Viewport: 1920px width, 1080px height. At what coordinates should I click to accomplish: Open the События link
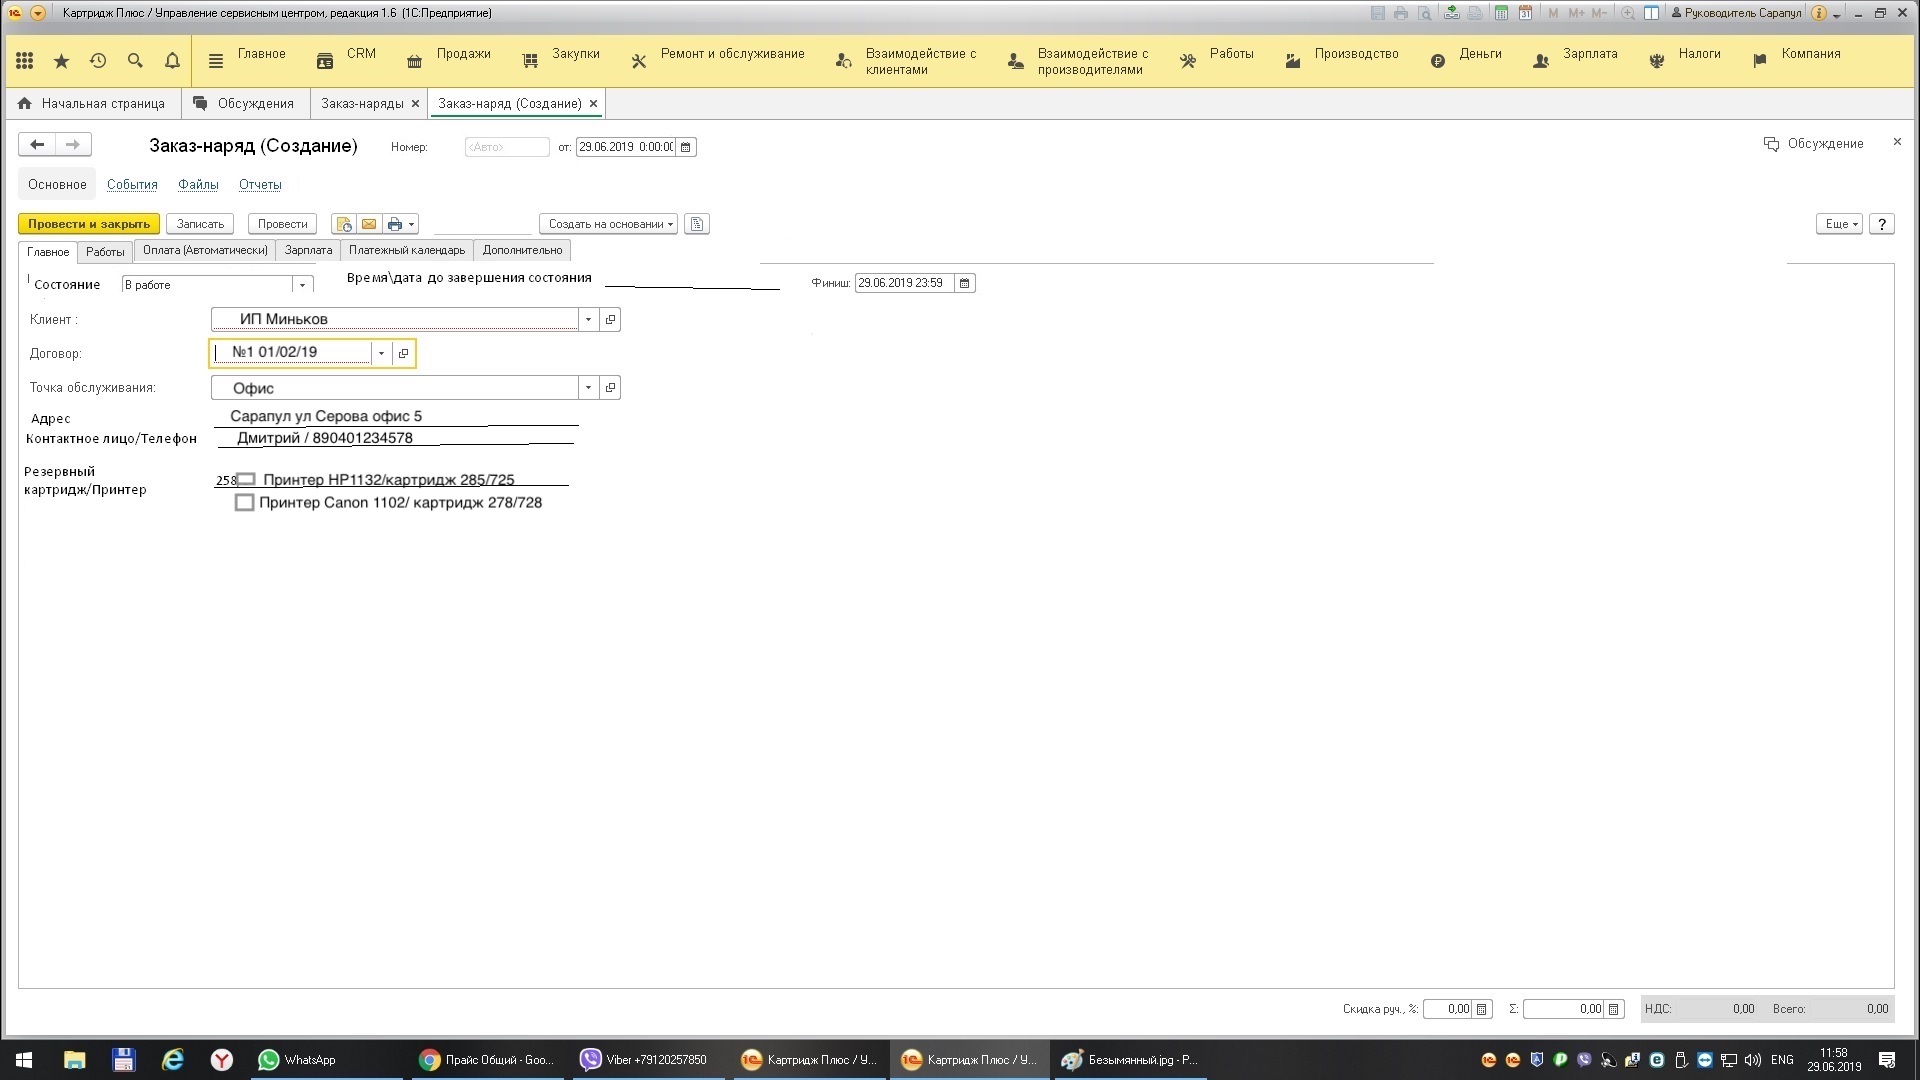pos(132,184)
